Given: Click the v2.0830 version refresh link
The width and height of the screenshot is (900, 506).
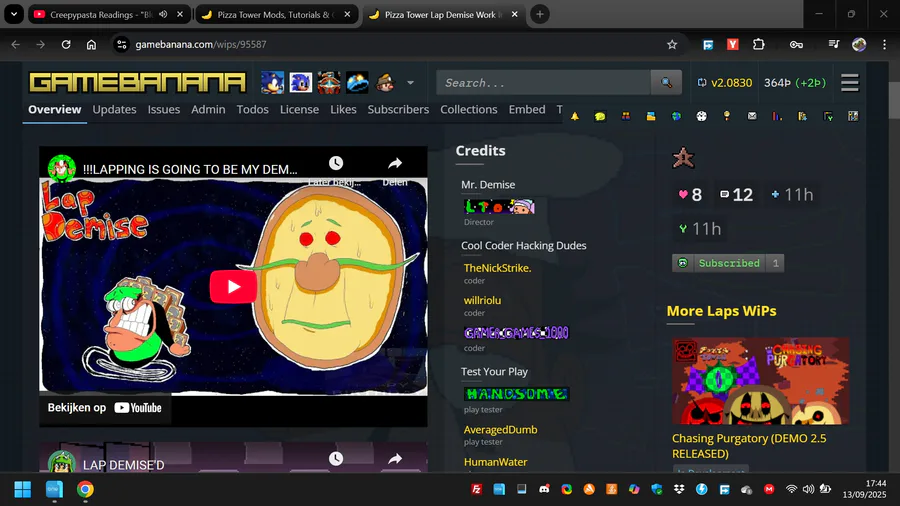Looking at the screenshot, I should tap(724, 83).
